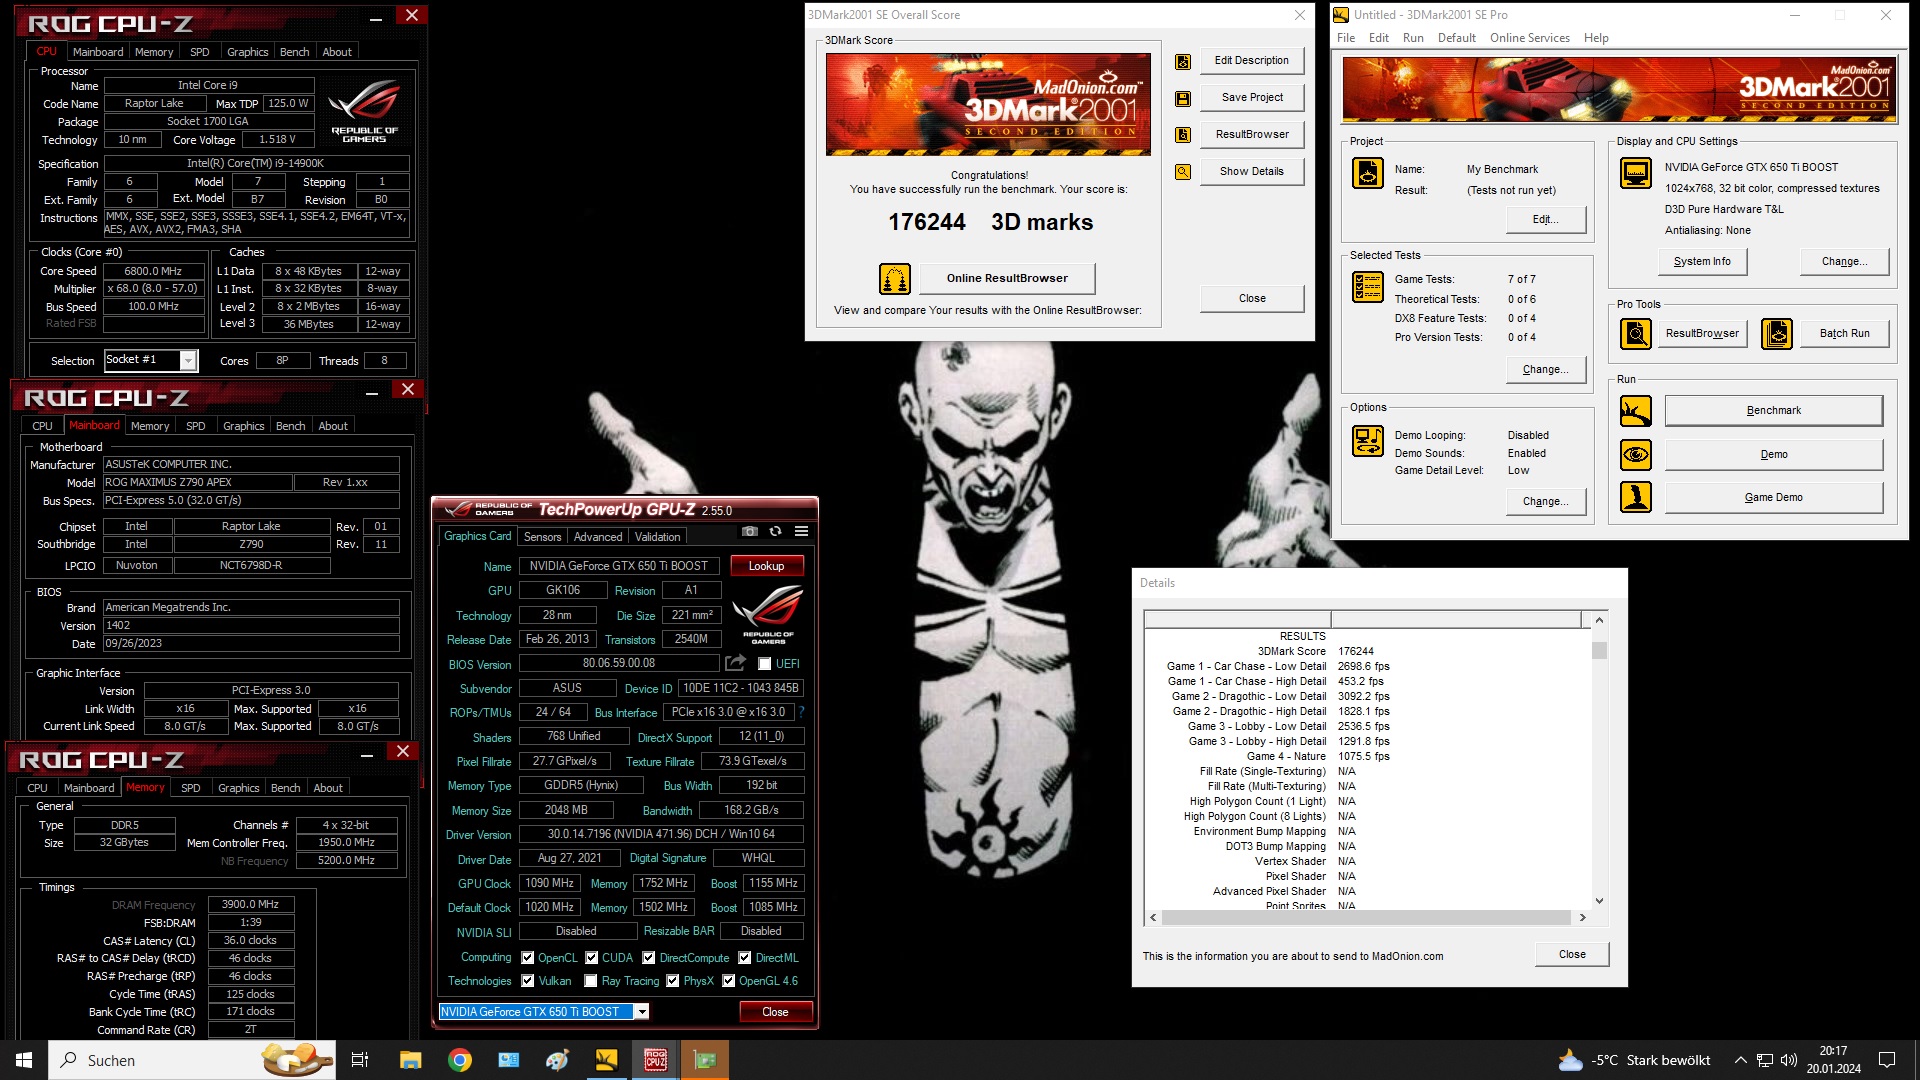1920x1080 pixels.
Task: Toggle the DirectCompute checkbox
Action: [x=649, y=958]
